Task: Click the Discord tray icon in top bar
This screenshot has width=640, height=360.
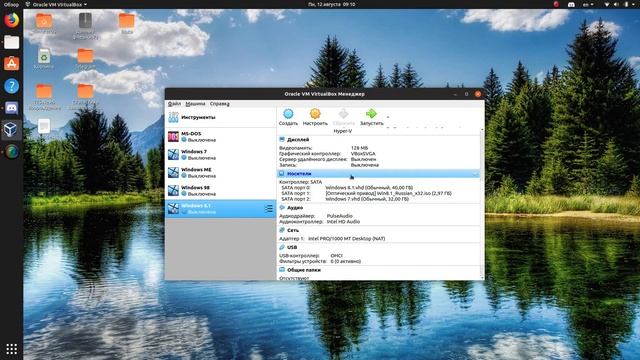Action: (571, 4)
